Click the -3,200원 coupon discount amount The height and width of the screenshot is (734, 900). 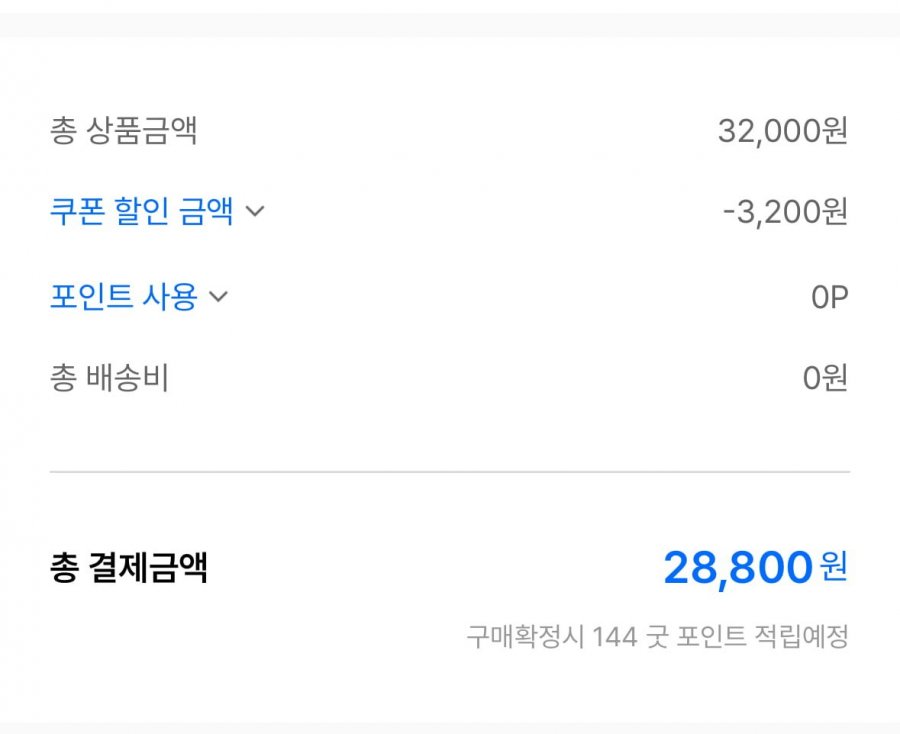[x=785, y=212]
